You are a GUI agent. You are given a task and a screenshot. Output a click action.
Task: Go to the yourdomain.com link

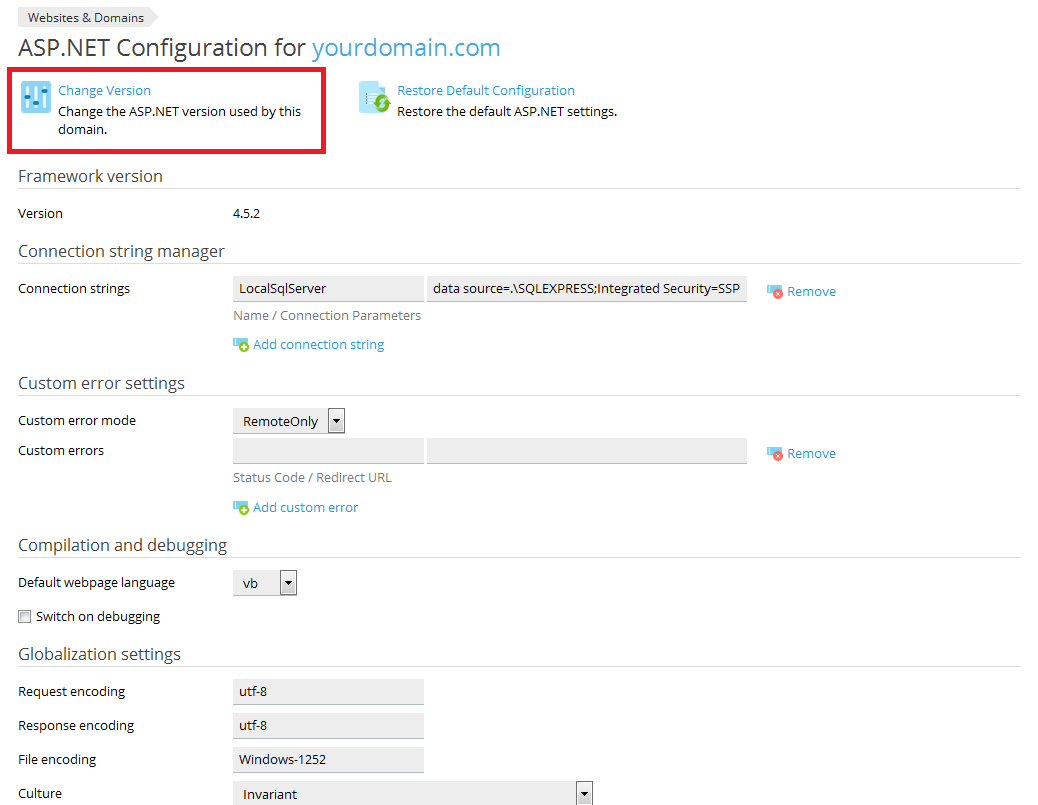click(x=406, y=48)
